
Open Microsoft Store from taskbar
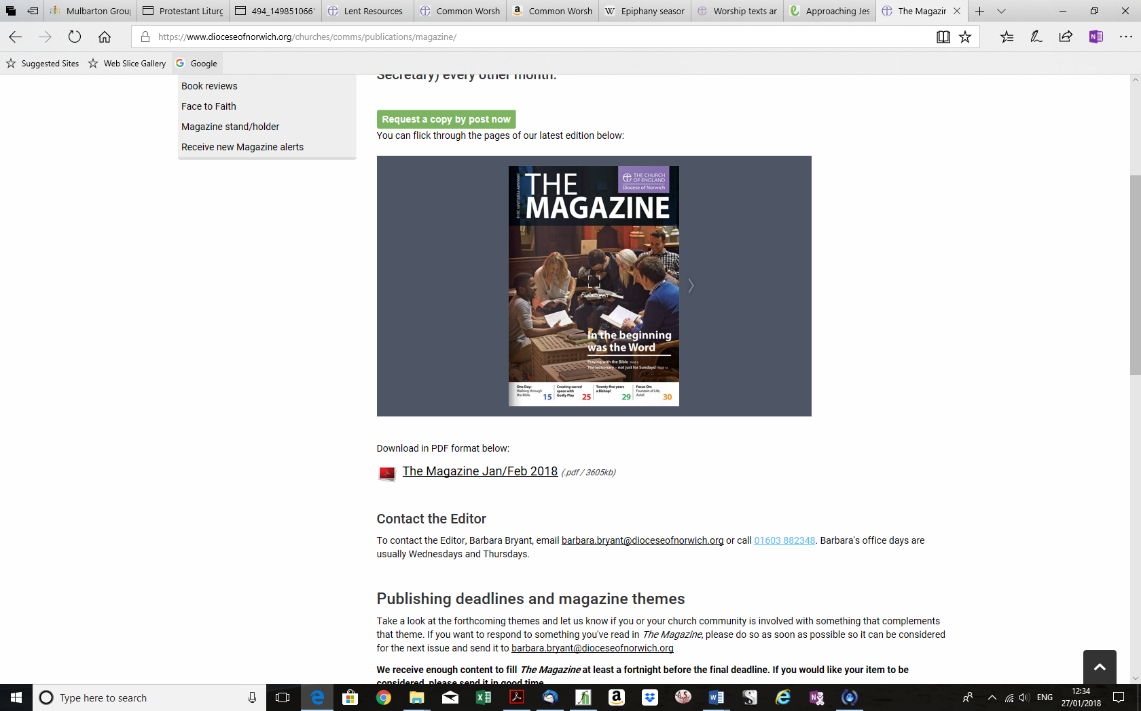click(350, 698)
